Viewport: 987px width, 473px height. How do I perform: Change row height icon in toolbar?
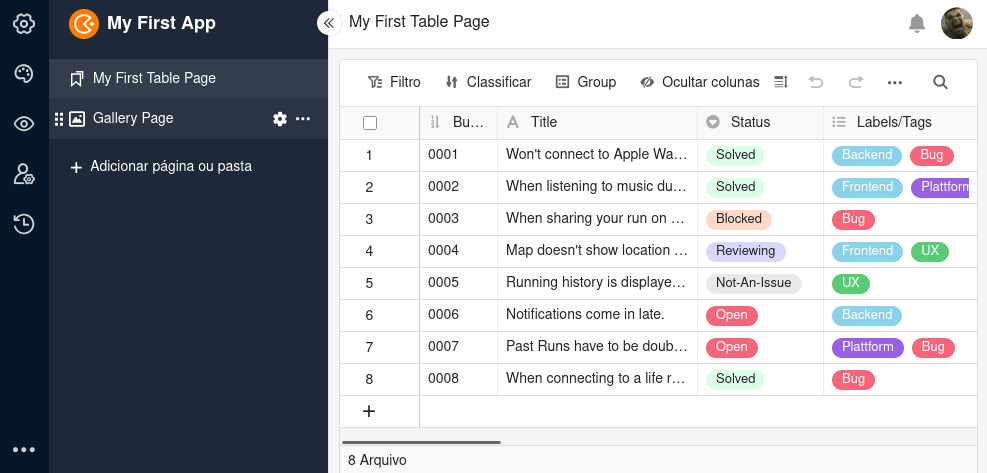tap(781, 82)
